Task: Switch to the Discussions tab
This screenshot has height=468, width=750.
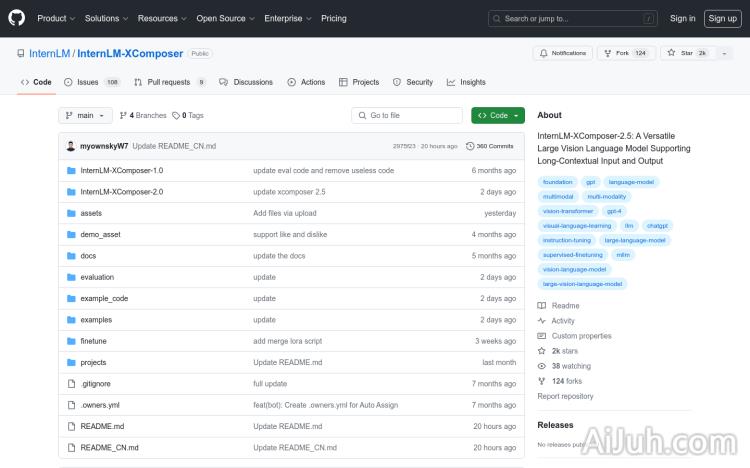Action: [246, 82]
